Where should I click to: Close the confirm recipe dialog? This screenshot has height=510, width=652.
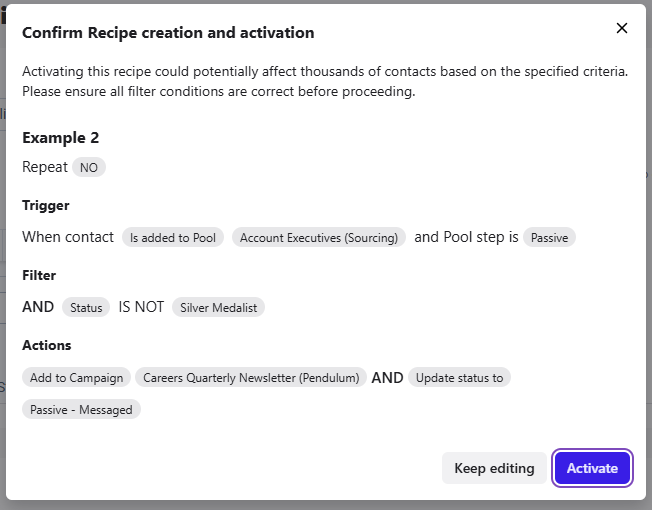tap(622, 28)
